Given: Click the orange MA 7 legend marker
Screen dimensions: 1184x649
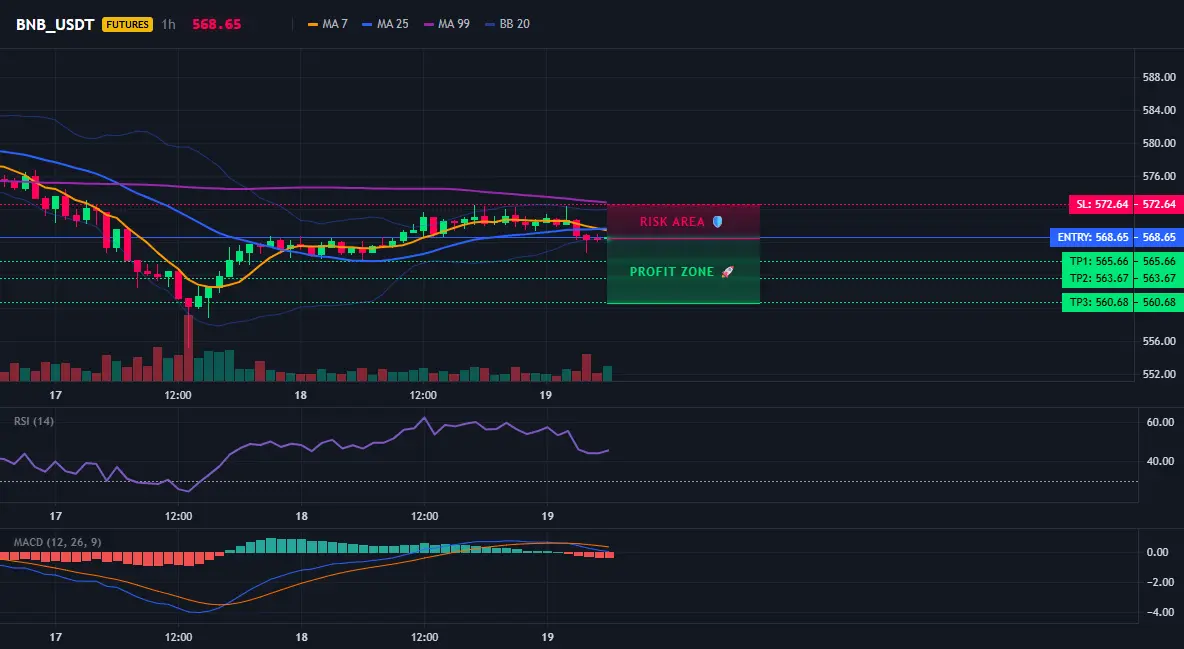Looking at the screenshot, I should pyautogui.click(x=313, y=24).
